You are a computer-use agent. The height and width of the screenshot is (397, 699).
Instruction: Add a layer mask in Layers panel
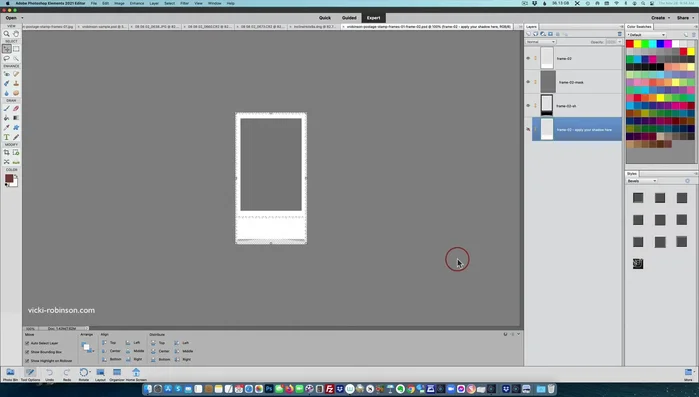[550, 34]
